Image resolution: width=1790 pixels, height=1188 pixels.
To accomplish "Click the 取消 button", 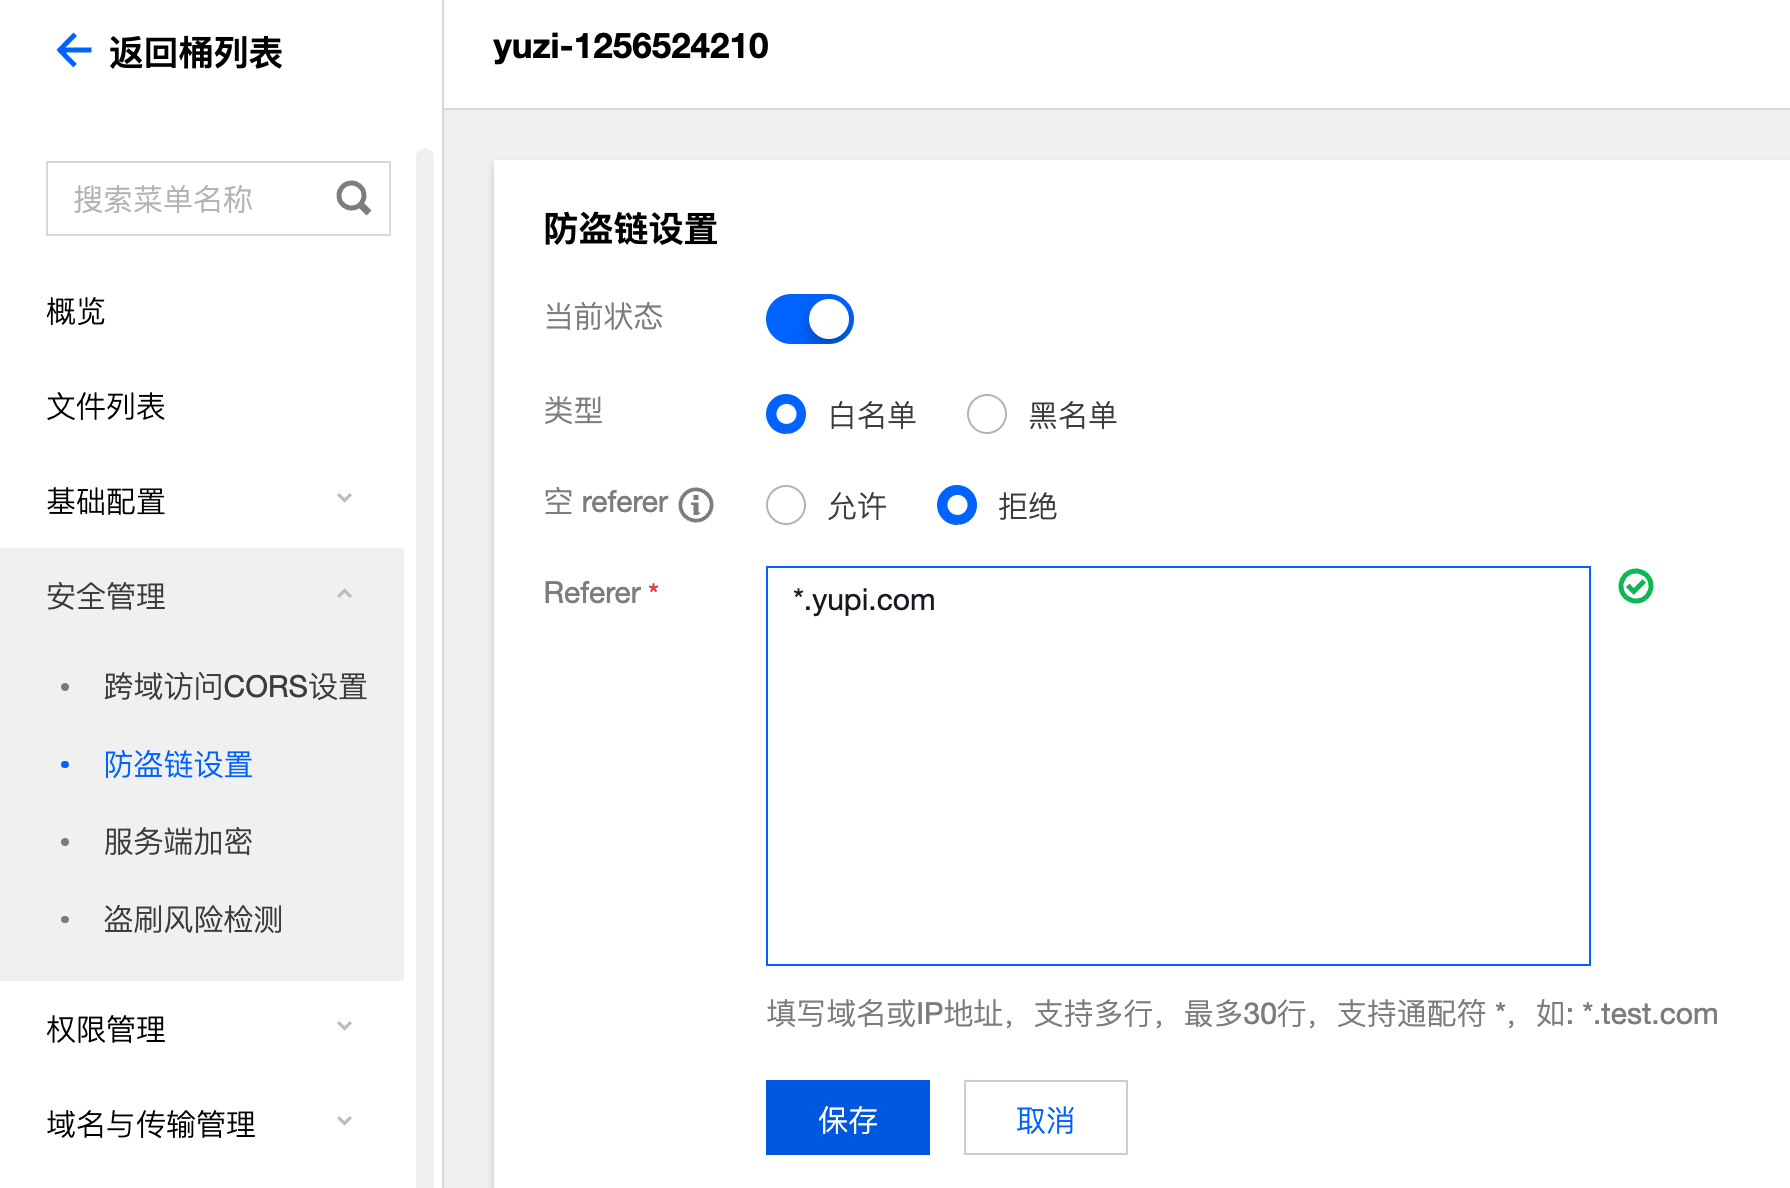I will [x=1045, y=1118].
